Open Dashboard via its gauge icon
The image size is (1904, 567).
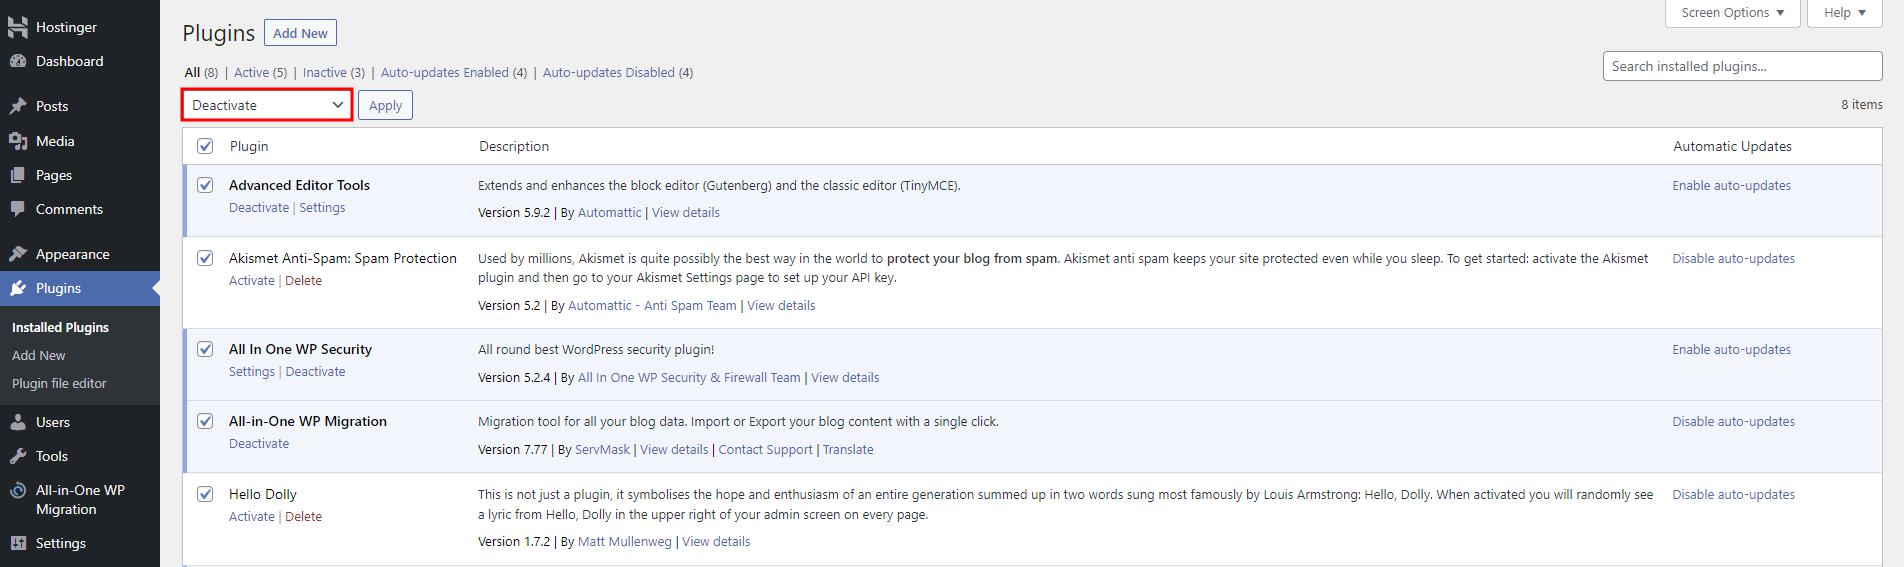click(x=18, y=61)
